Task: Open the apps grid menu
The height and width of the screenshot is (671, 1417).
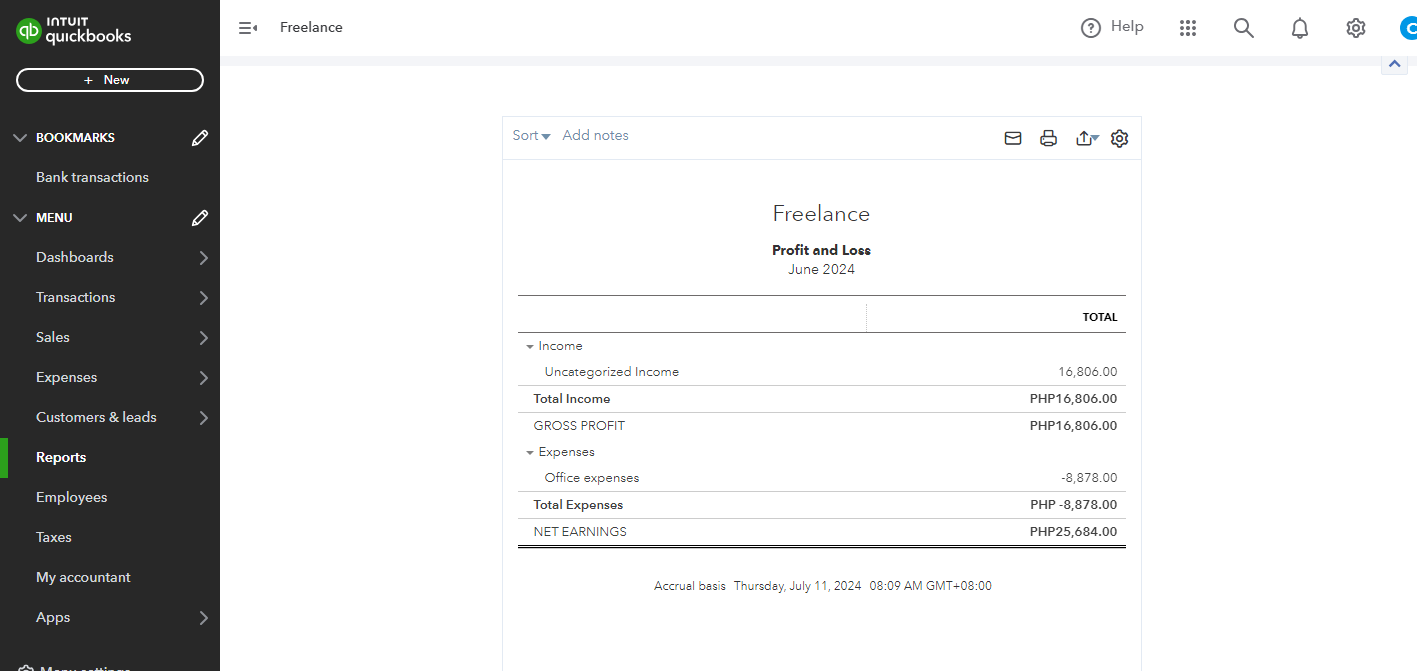Action: 1188,28
